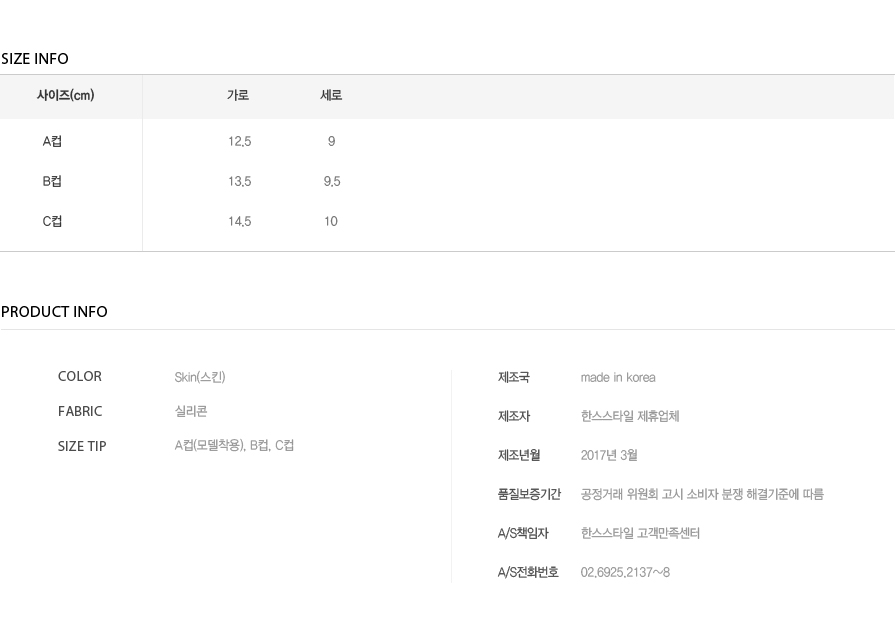Click the 한스스타일 고객만족센터 text

click(640, 534)
